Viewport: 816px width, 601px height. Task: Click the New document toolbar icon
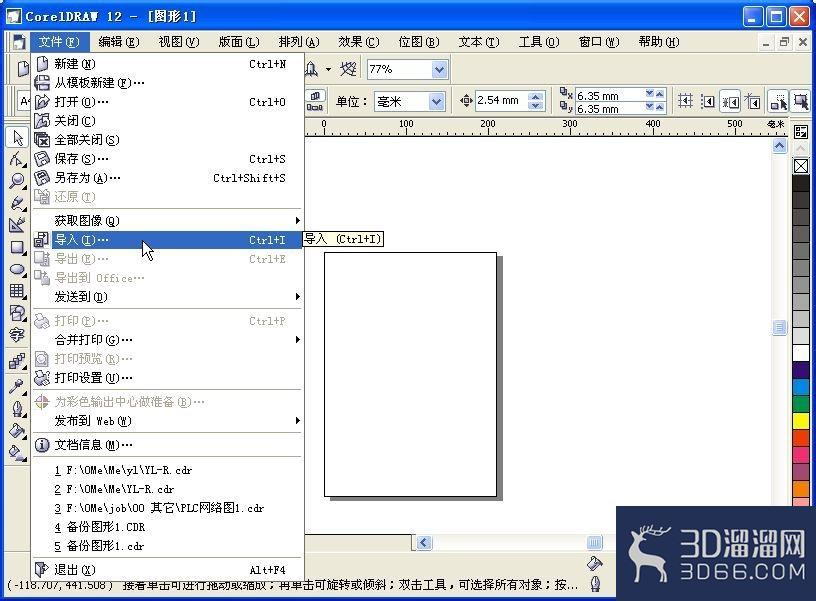22,69
